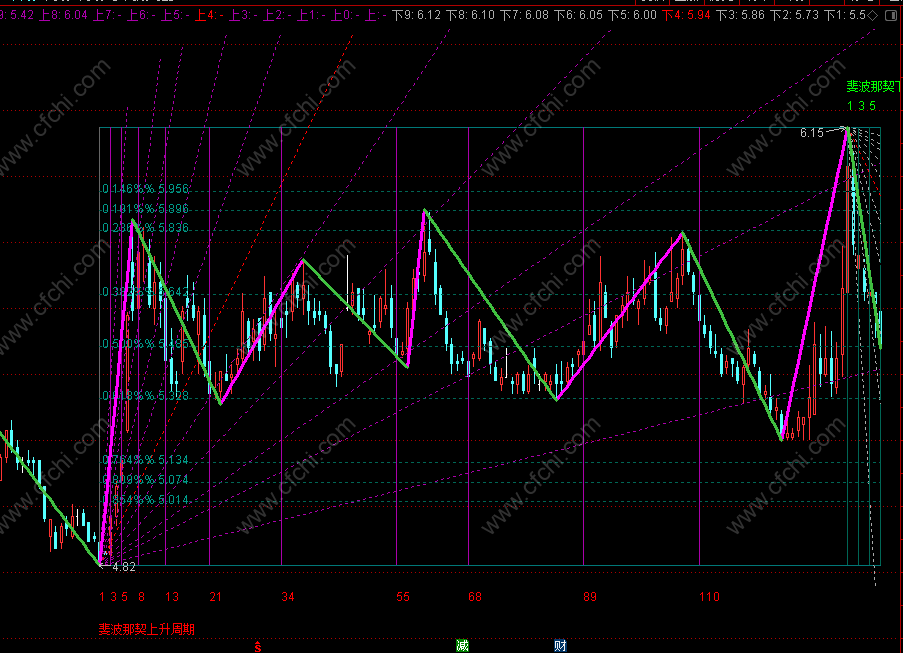Viewport: 903px width, 653px height.
Task: Click the 6.15 high price label
Action: 811,133
